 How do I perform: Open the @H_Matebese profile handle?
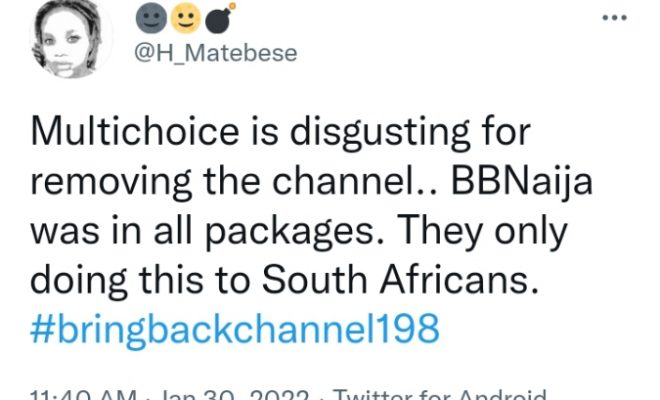214,54
